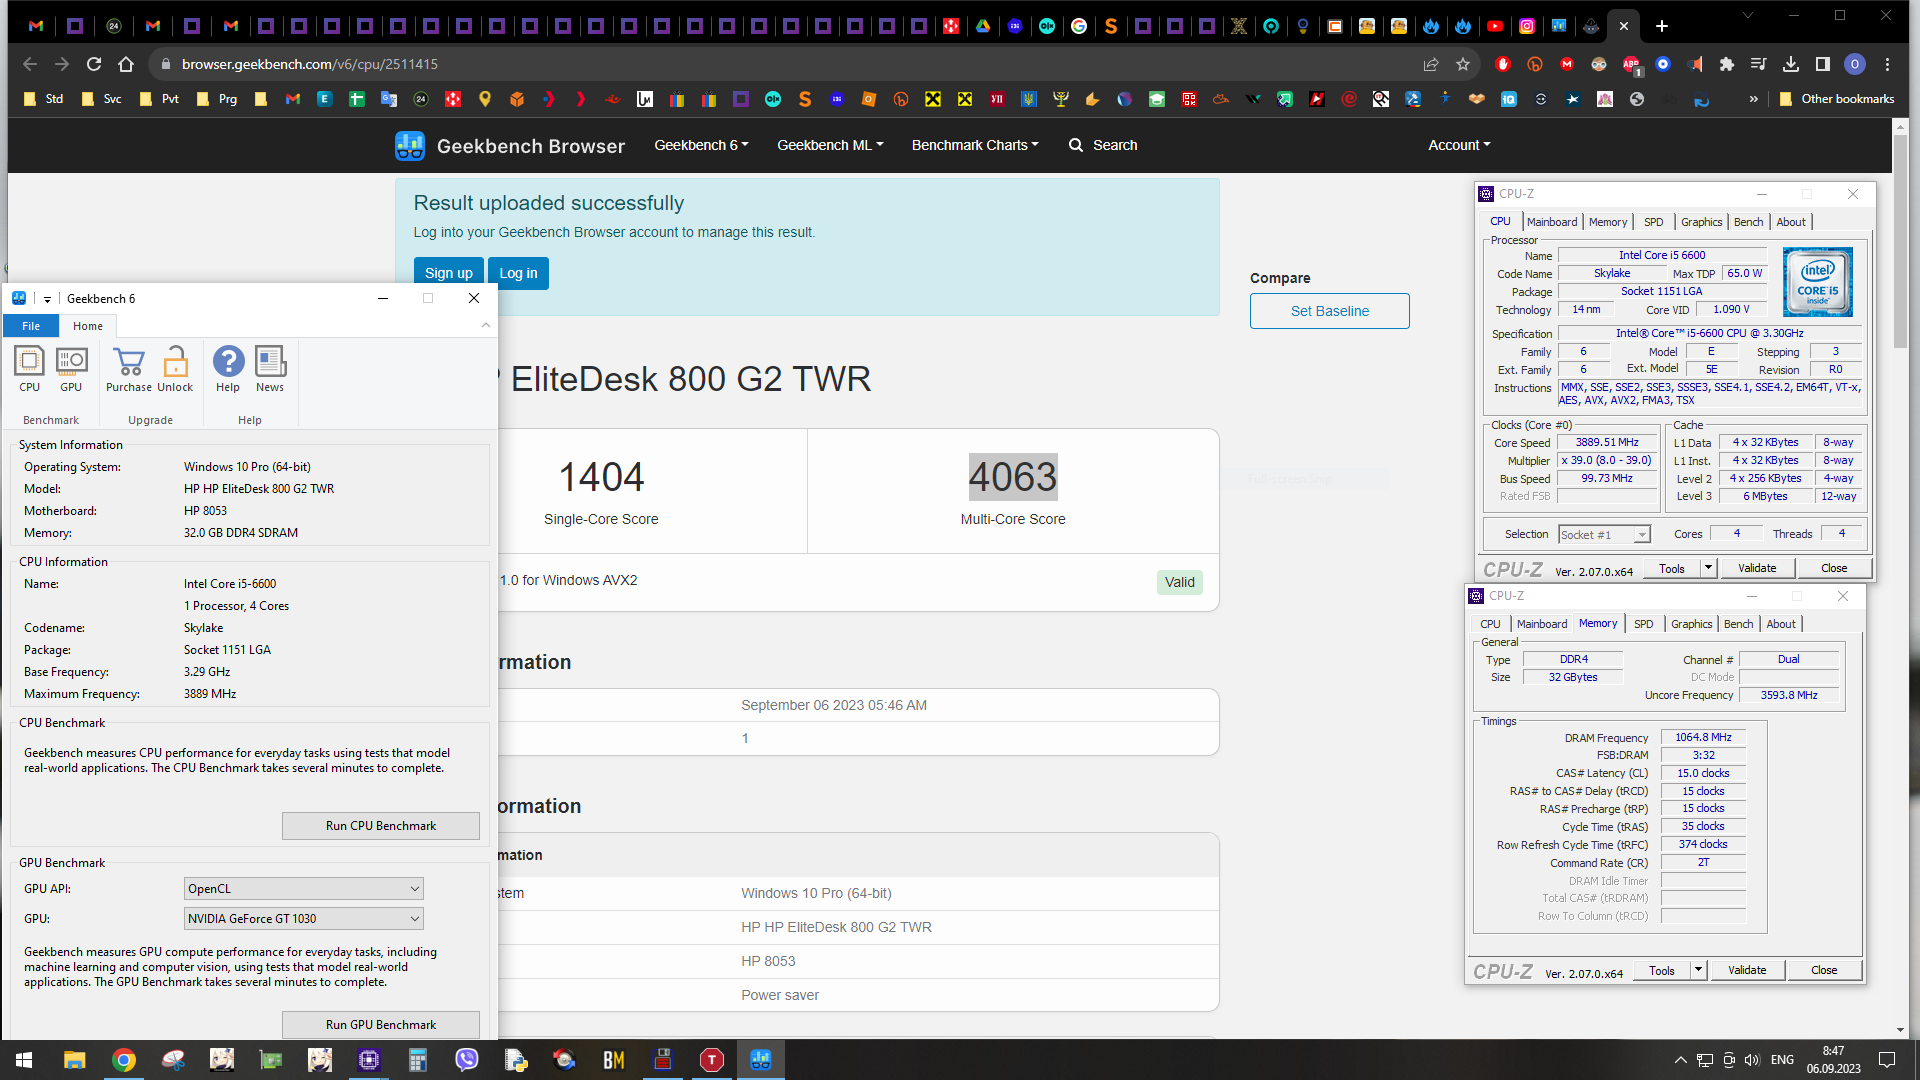1920x1080 pixels.
Task: Switch to CPU tab in lower CPU-Z
Action: pyautogui.click(x=1490, y=624)
